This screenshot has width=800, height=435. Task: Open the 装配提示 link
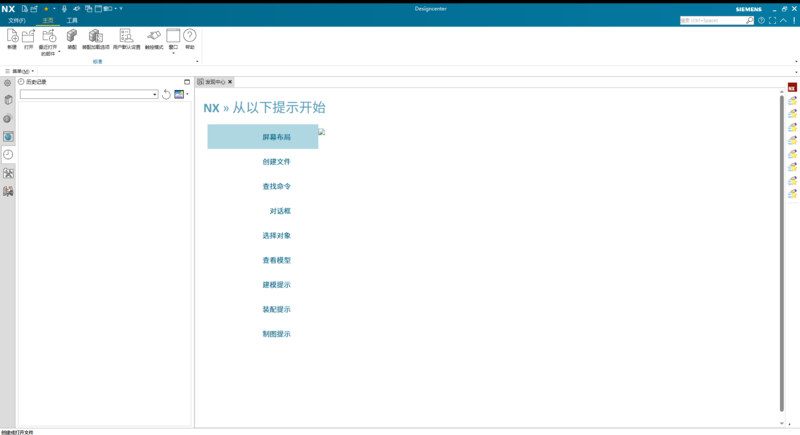pyautogui.click(x=277, y=310)
